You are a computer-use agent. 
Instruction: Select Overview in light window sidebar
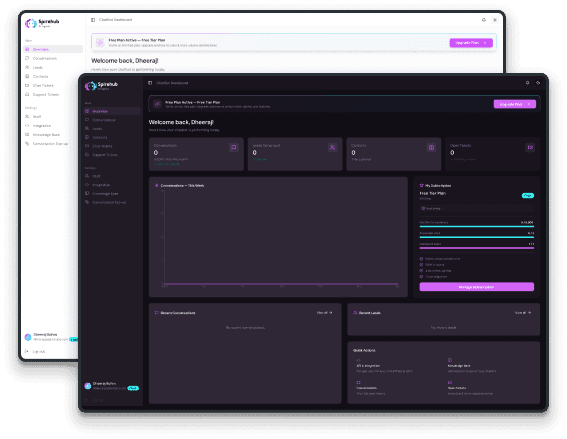(53, 49)
